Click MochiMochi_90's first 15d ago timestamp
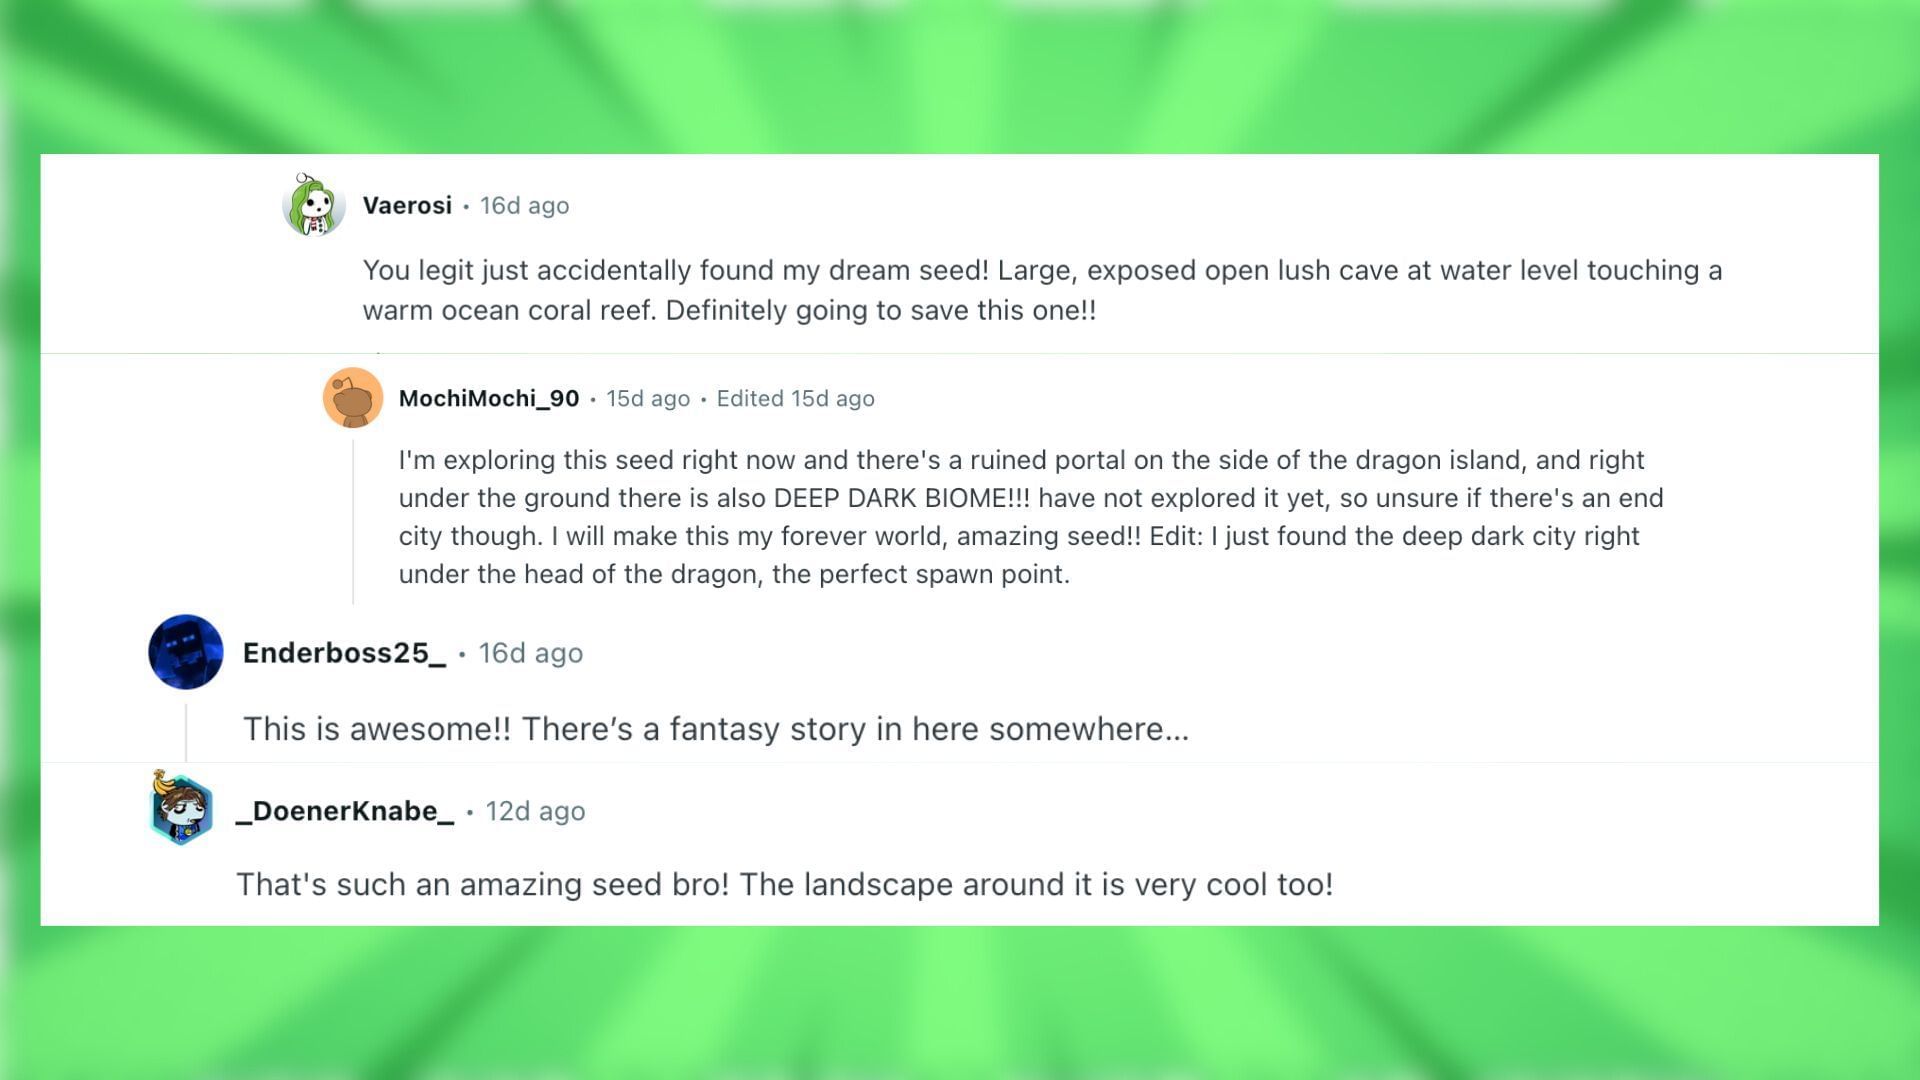This screenshot has width=1920, height=1080. pyautogui.click(x=648, y=399)
